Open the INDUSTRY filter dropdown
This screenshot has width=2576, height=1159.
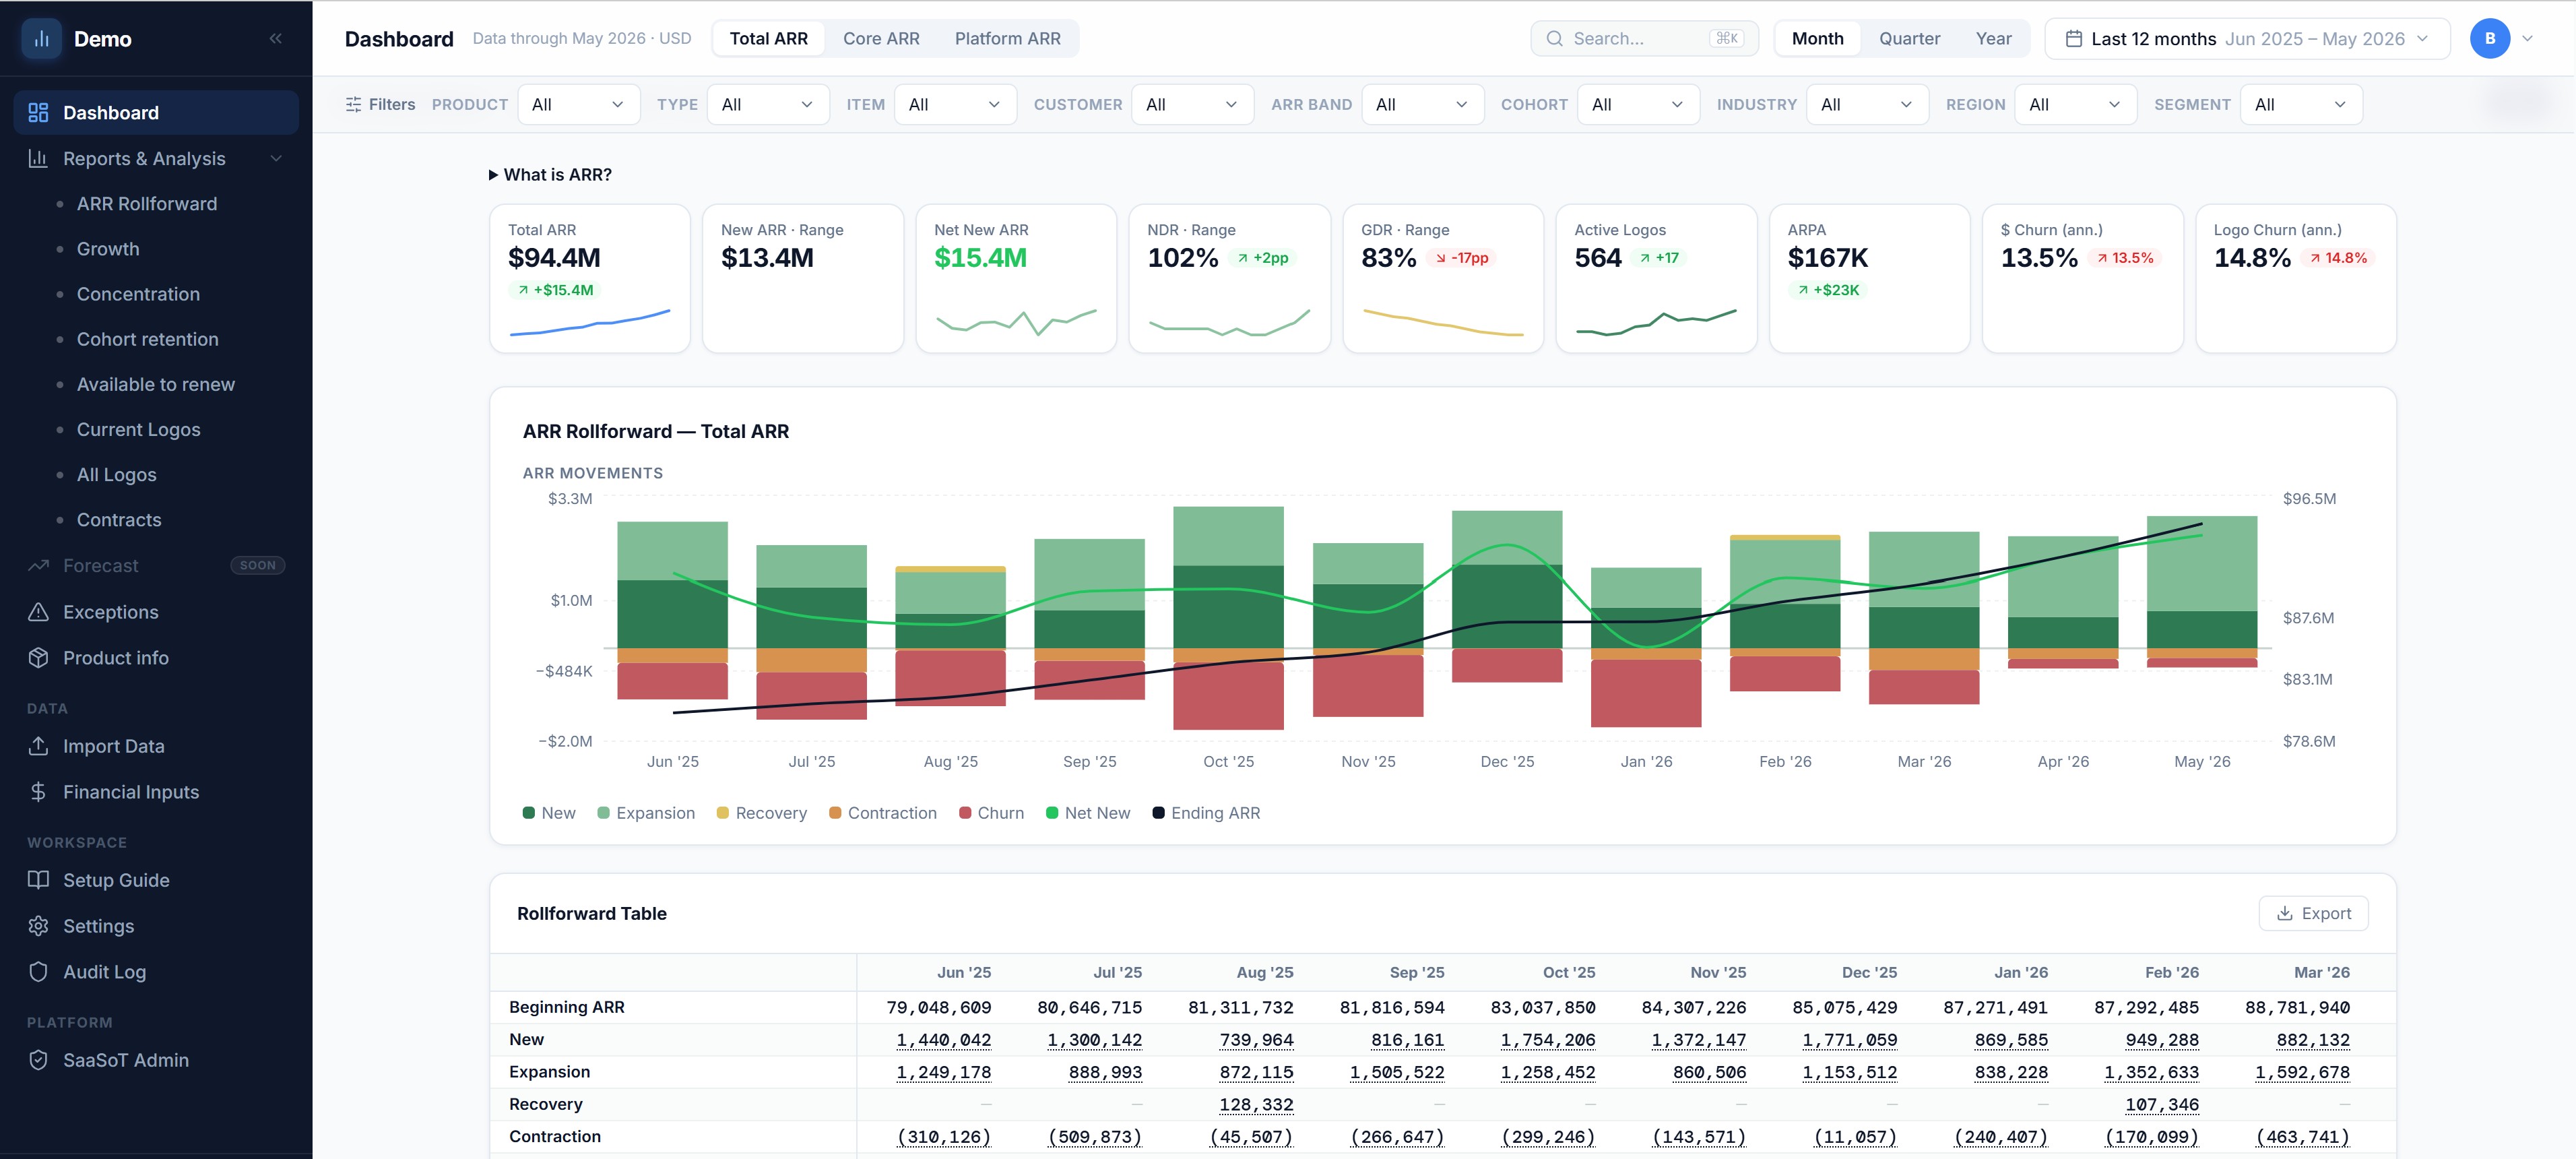tap(1867, 104)
